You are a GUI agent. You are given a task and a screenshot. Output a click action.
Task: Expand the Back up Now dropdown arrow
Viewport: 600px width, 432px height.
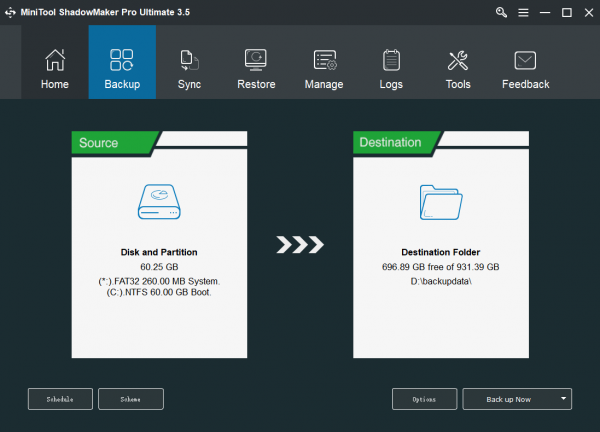pos(563,399)
